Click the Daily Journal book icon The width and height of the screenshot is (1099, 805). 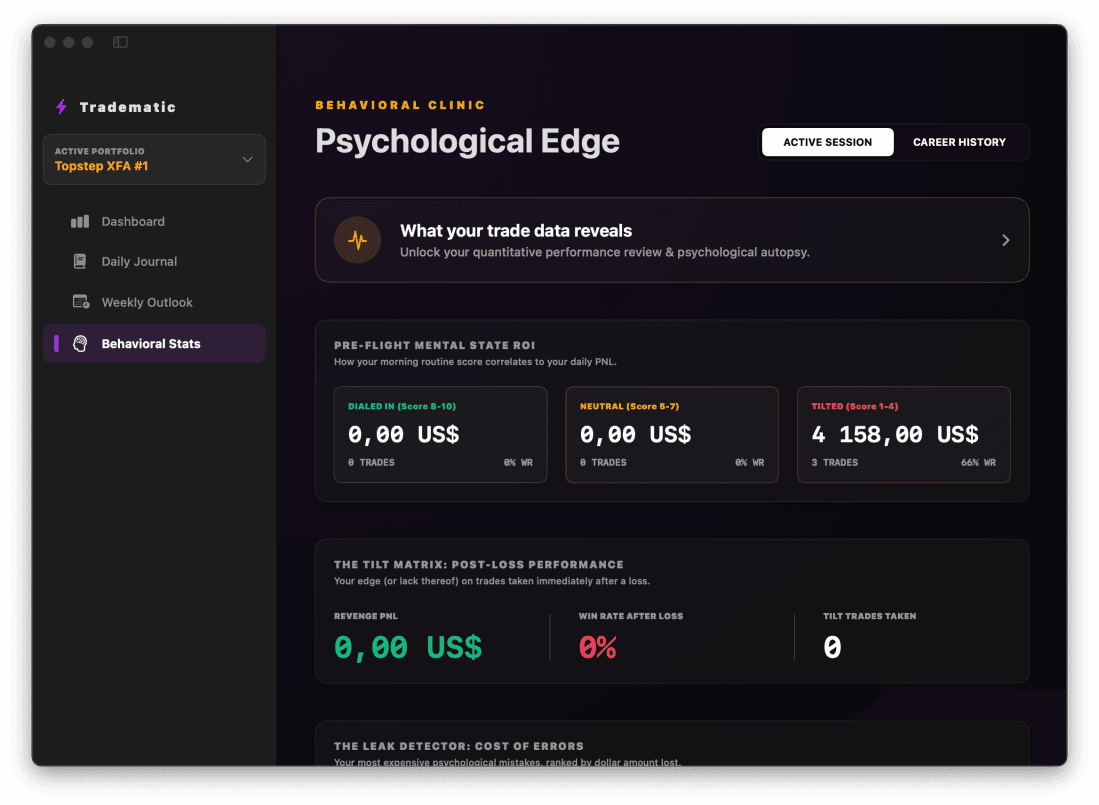click(x=80, y=261)
